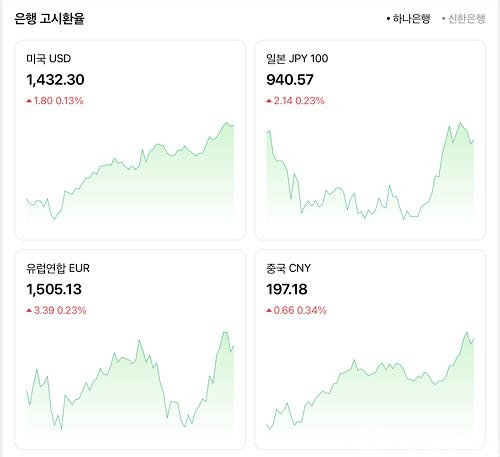Open the 중국 CNY rate card

pos(370,349)
